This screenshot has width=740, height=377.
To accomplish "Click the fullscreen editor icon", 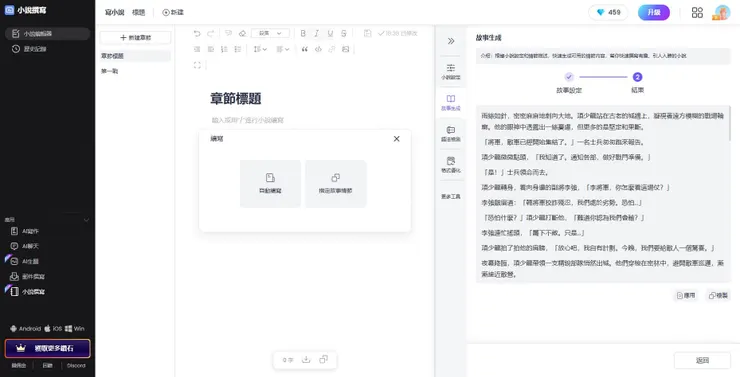I will [197, 65].
